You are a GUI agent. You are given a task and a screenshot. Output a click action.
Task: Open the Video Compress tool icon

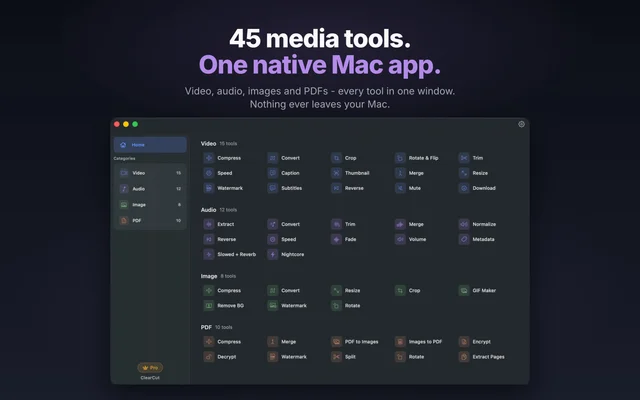[x=209, y=158]
